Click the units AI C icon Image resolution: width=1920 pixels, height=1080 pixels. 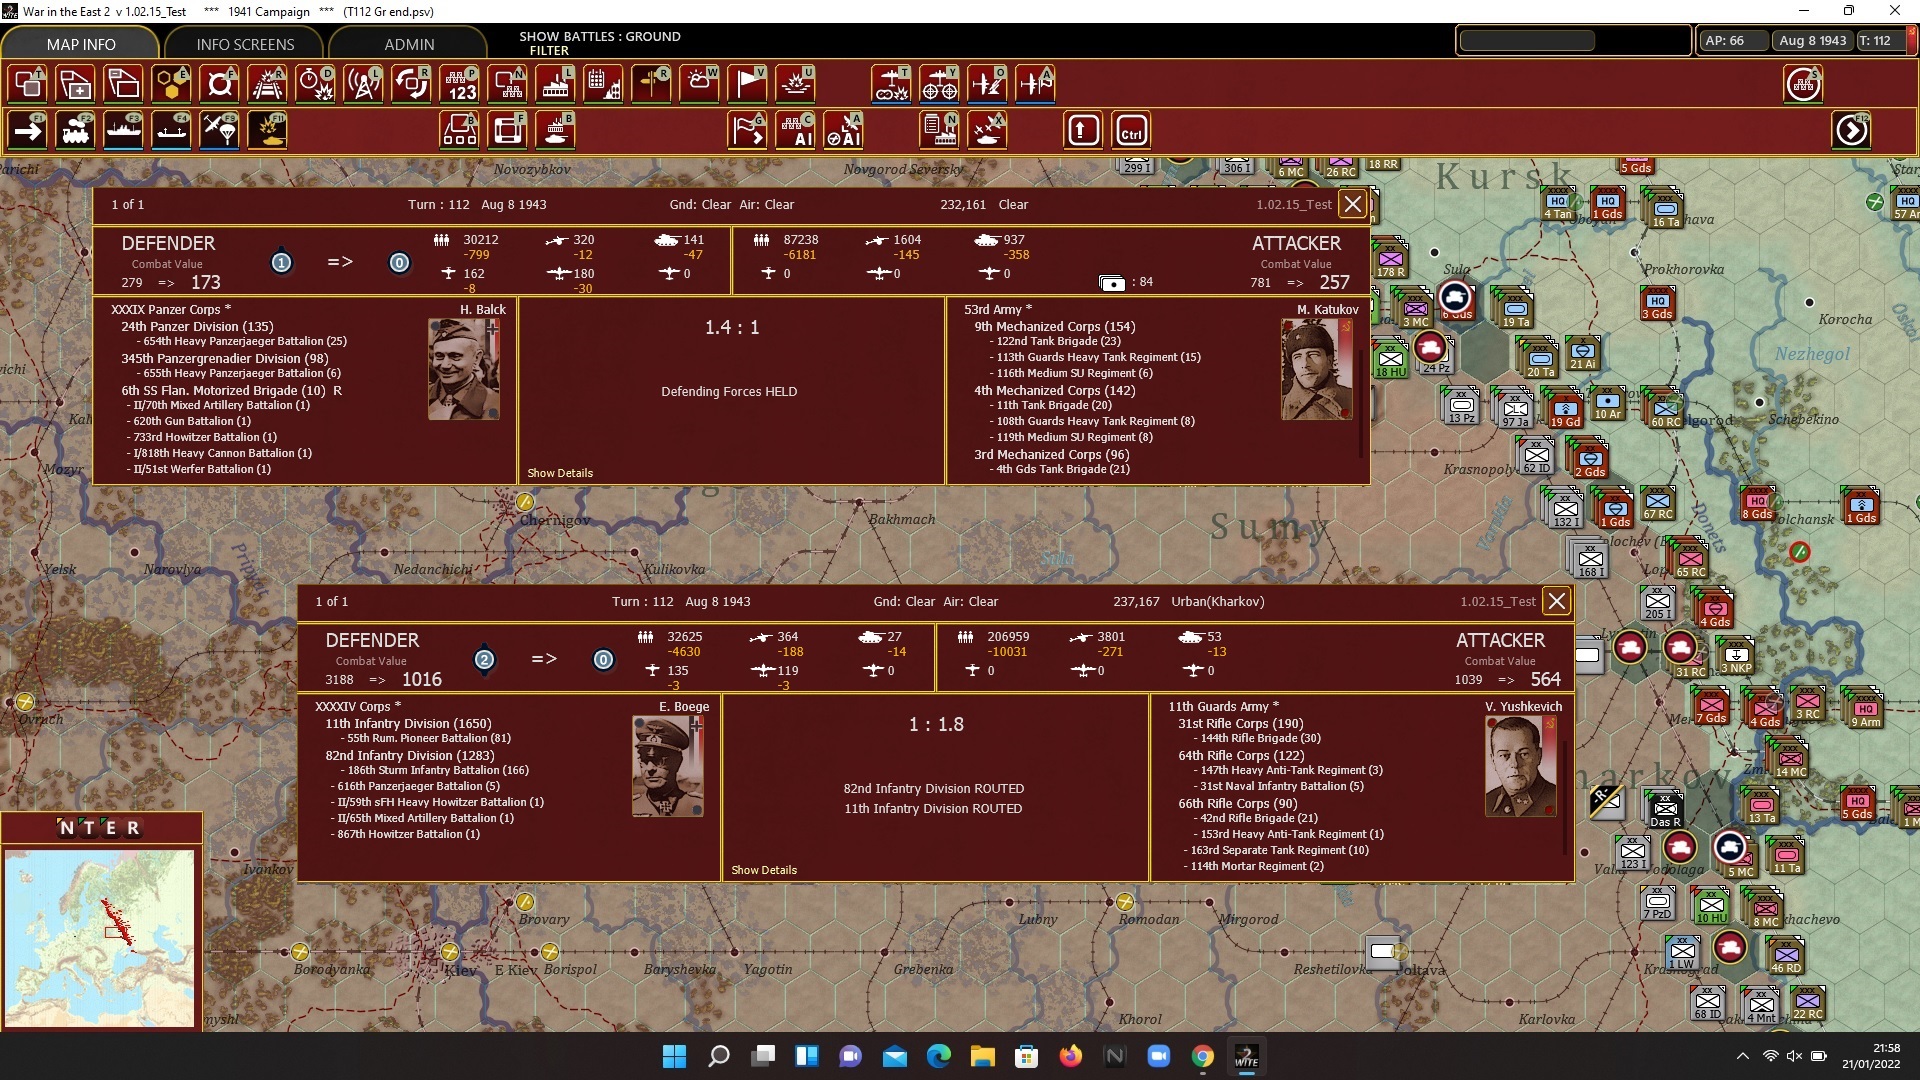point(796,131)
